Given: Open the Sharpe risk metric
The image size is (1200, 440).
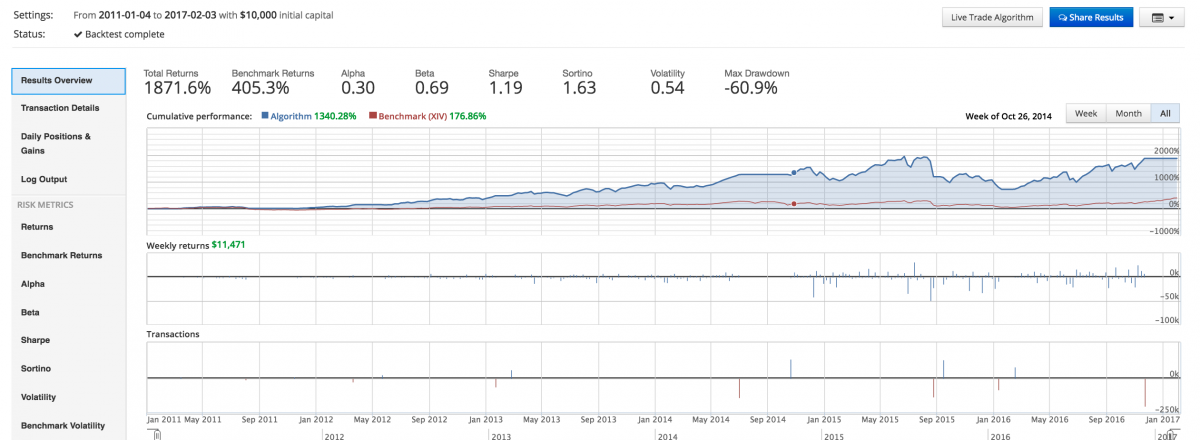Looking at the screenshot, I should [35, 340].
